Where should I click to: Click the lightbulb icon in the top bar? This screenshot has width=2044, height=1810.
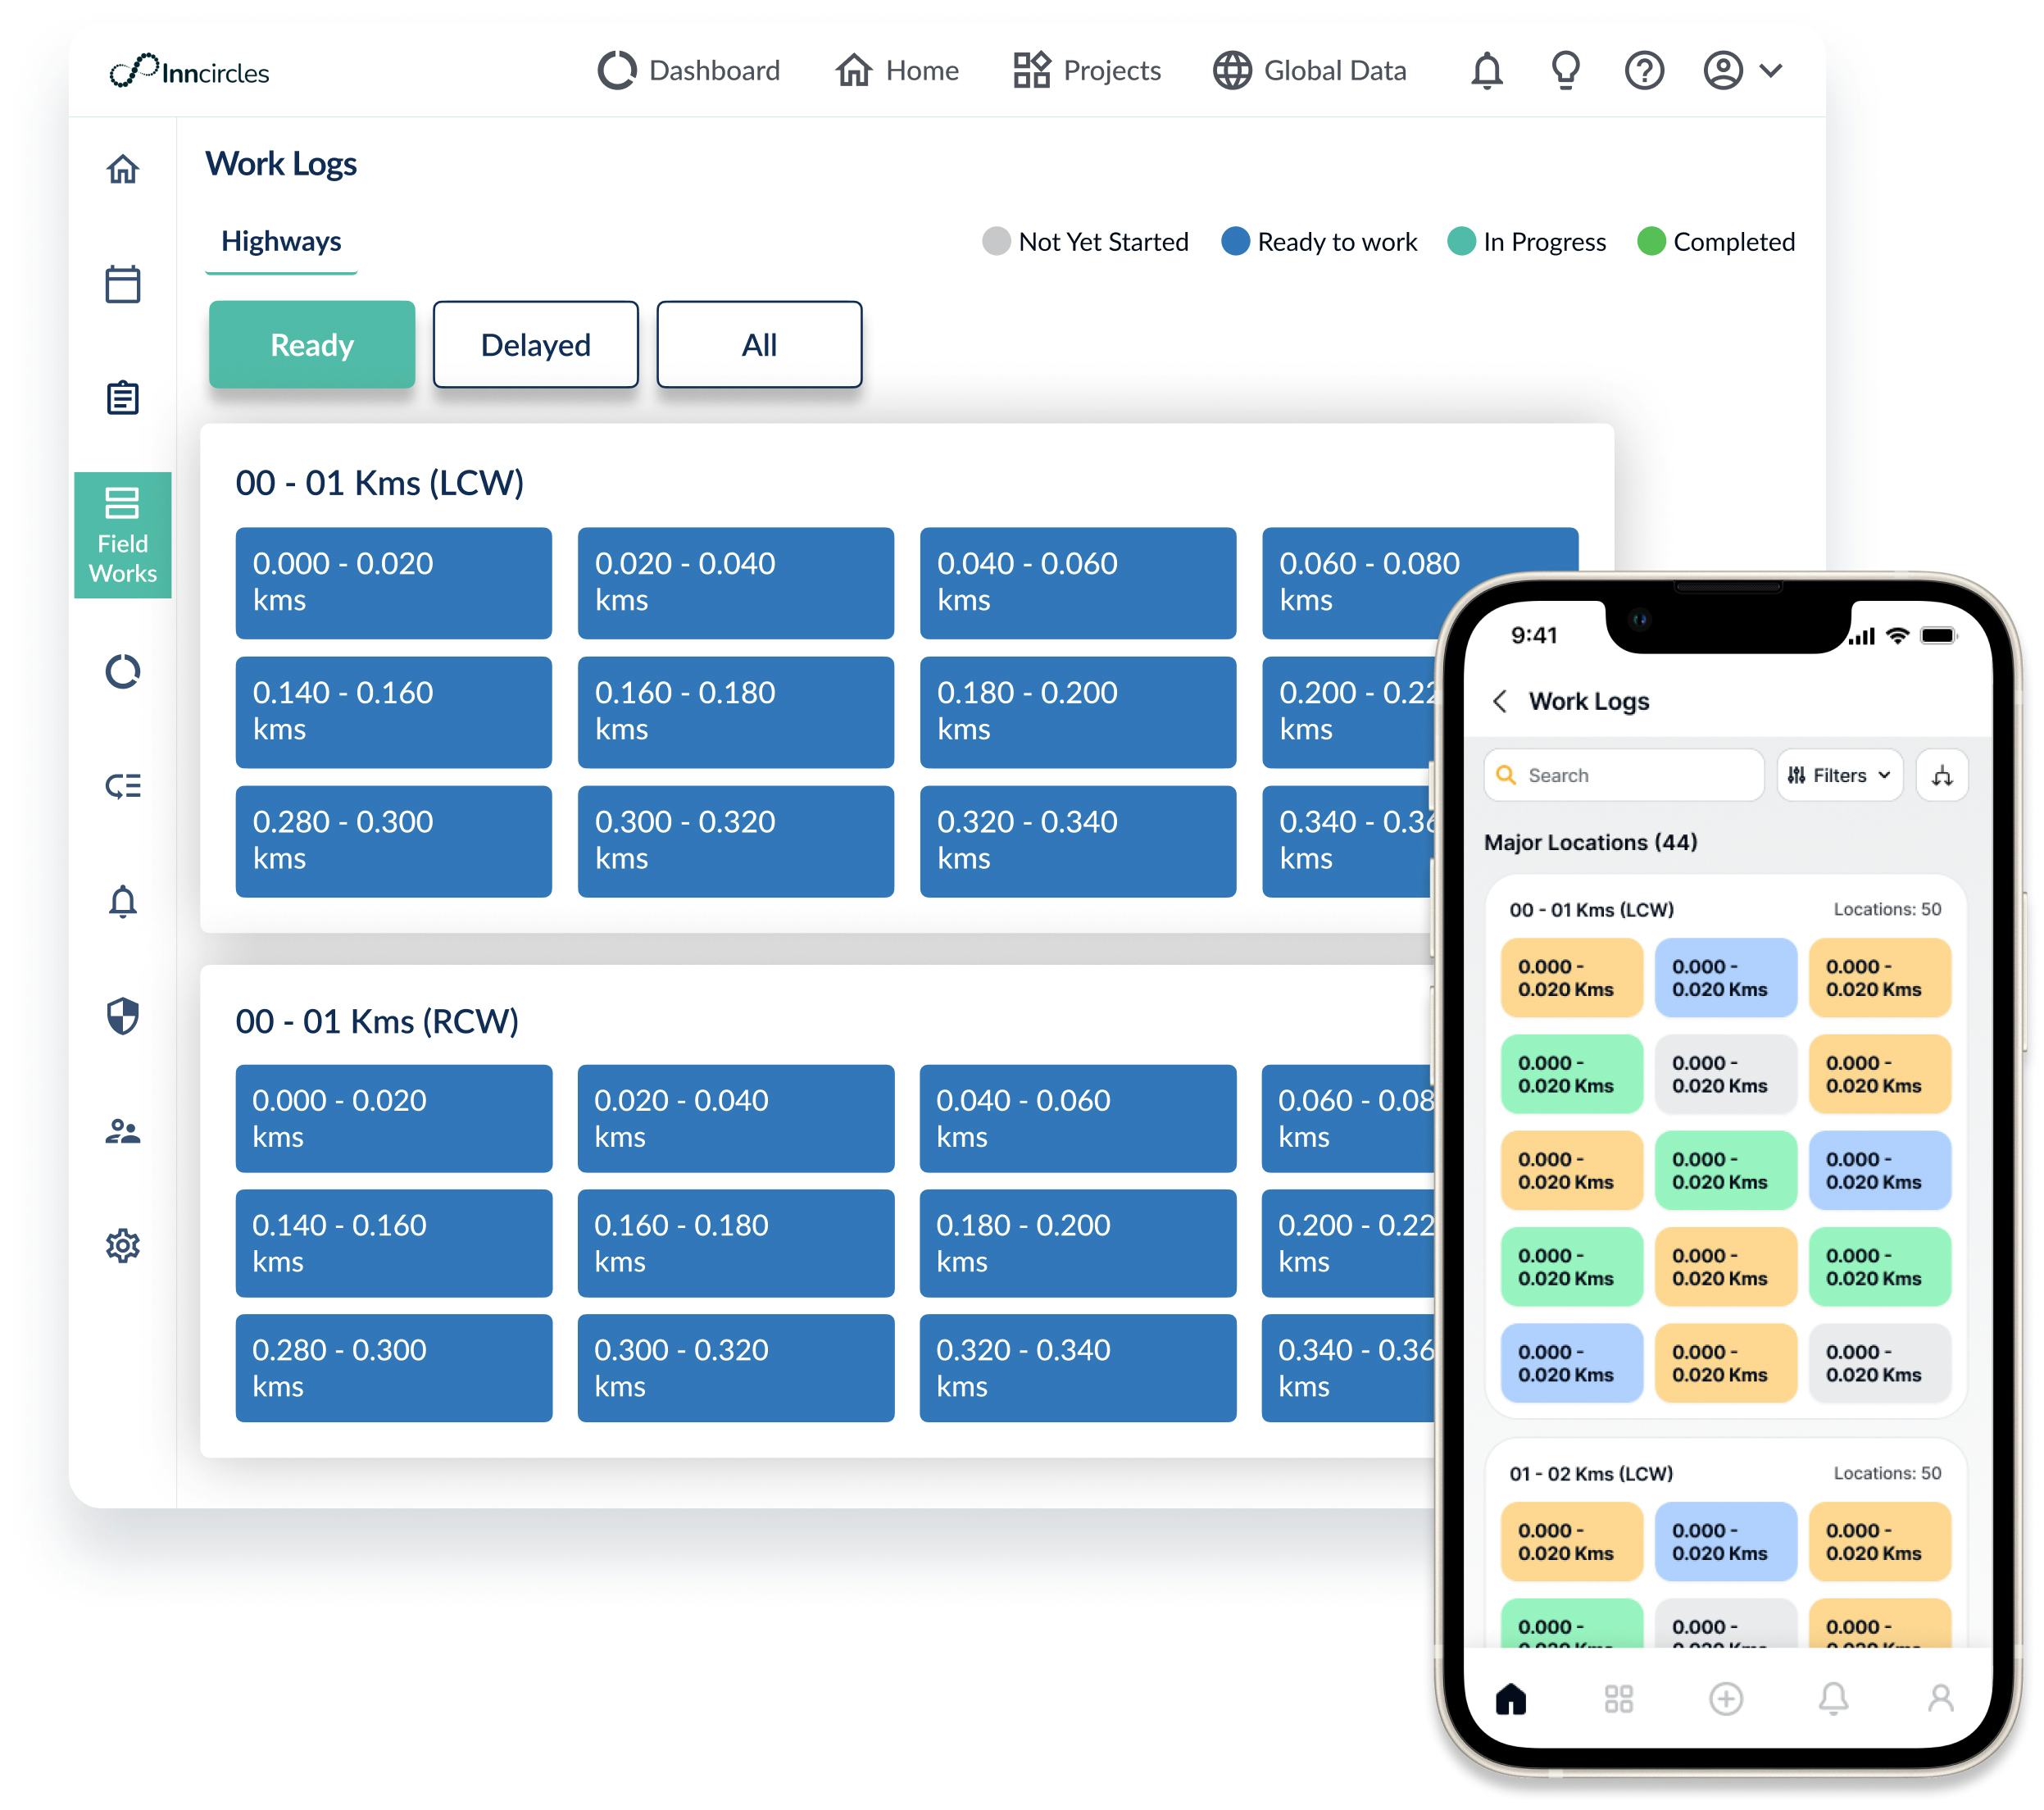[1566, 70]
